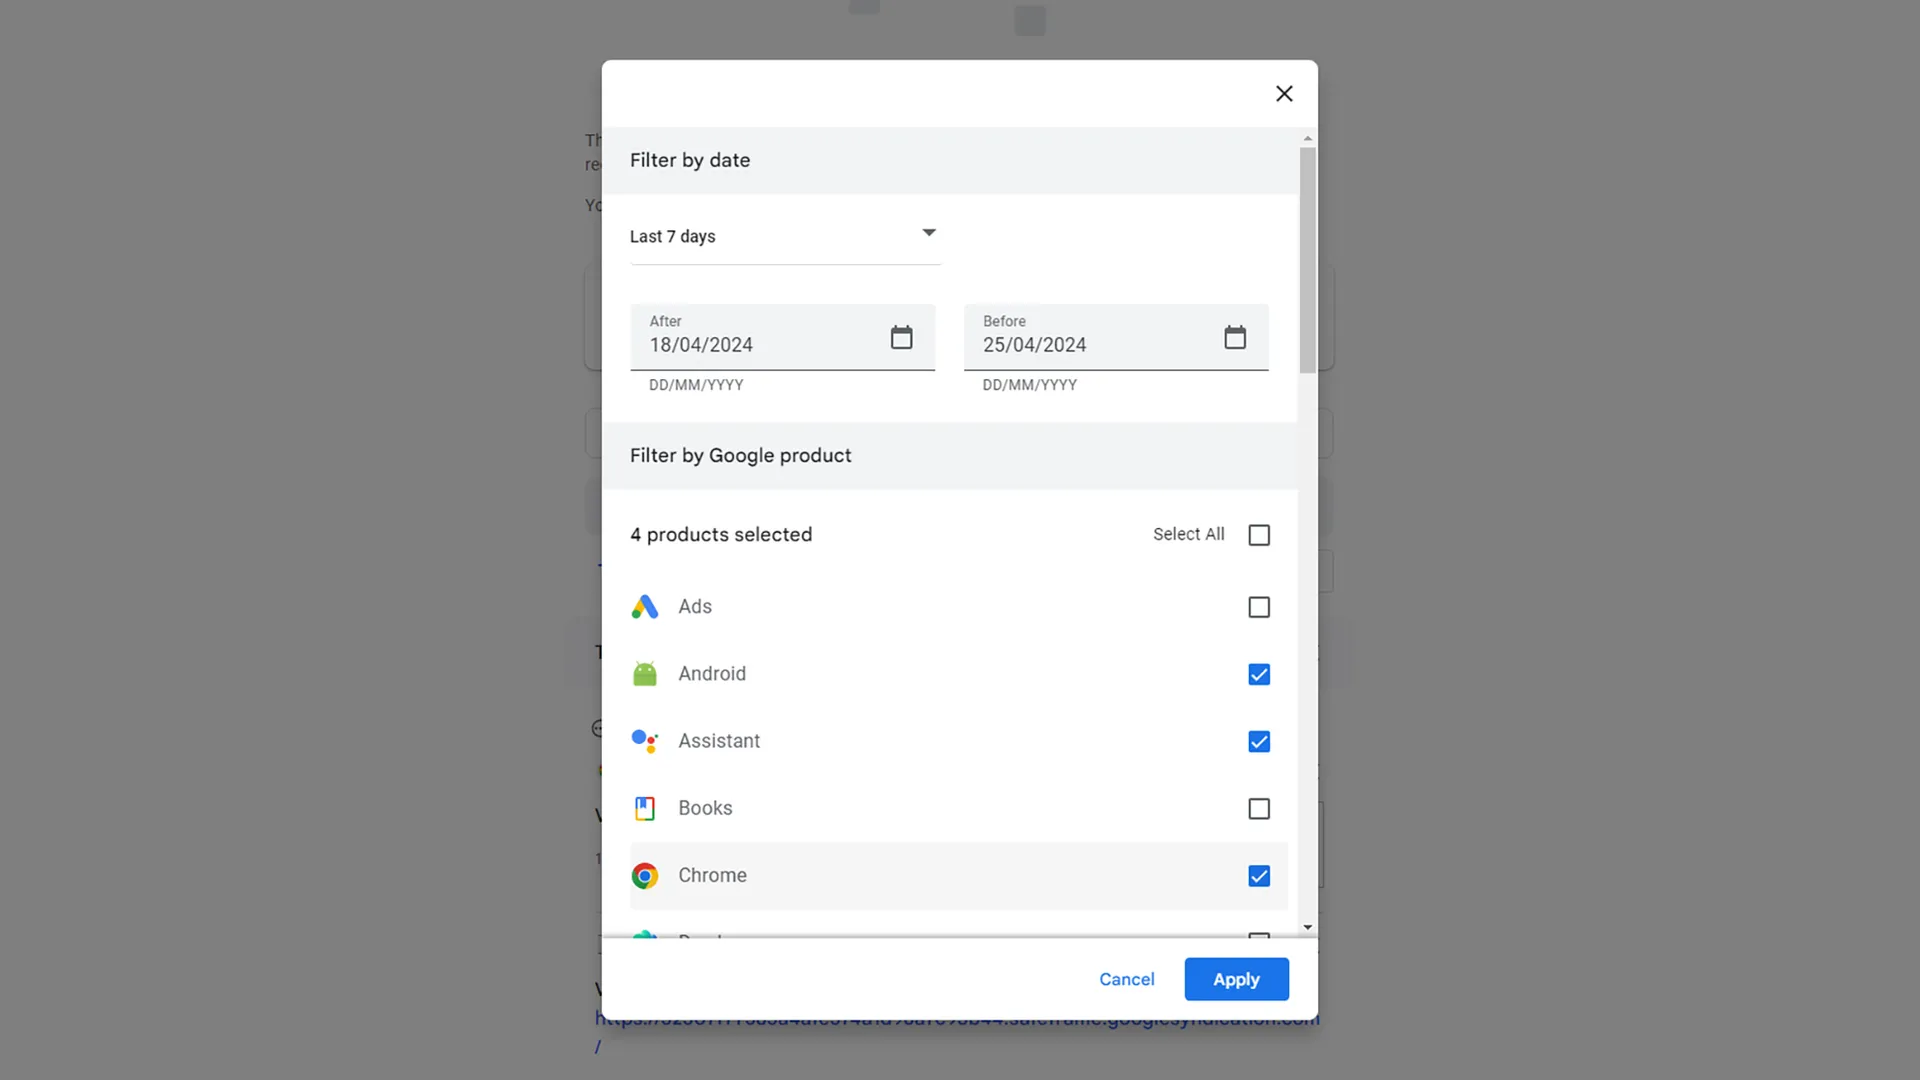Click the After date calendar icon

pos(901,336)
